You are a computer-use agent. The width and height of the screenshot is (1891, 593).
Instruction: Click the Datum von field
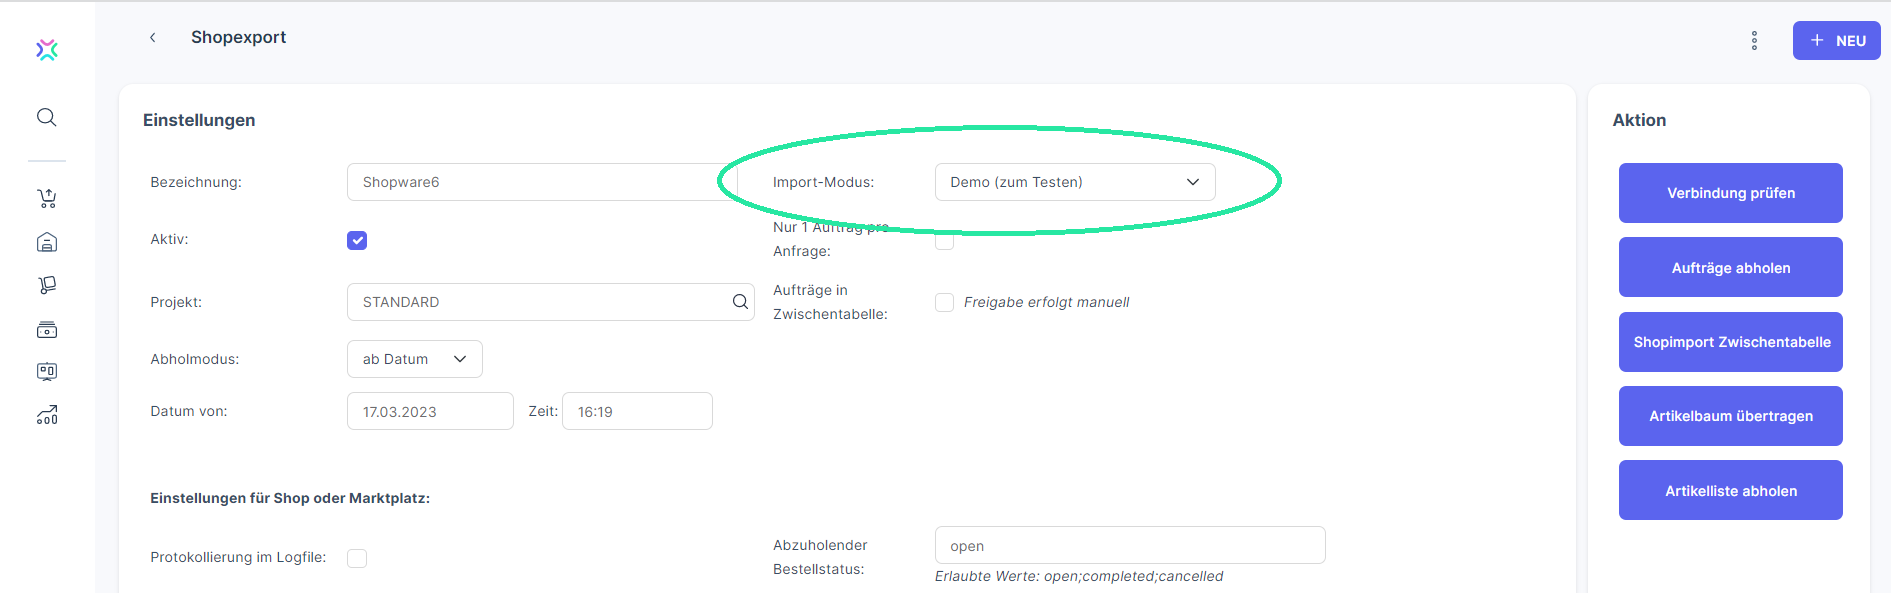pyautogui.click(x=430, y=411)
